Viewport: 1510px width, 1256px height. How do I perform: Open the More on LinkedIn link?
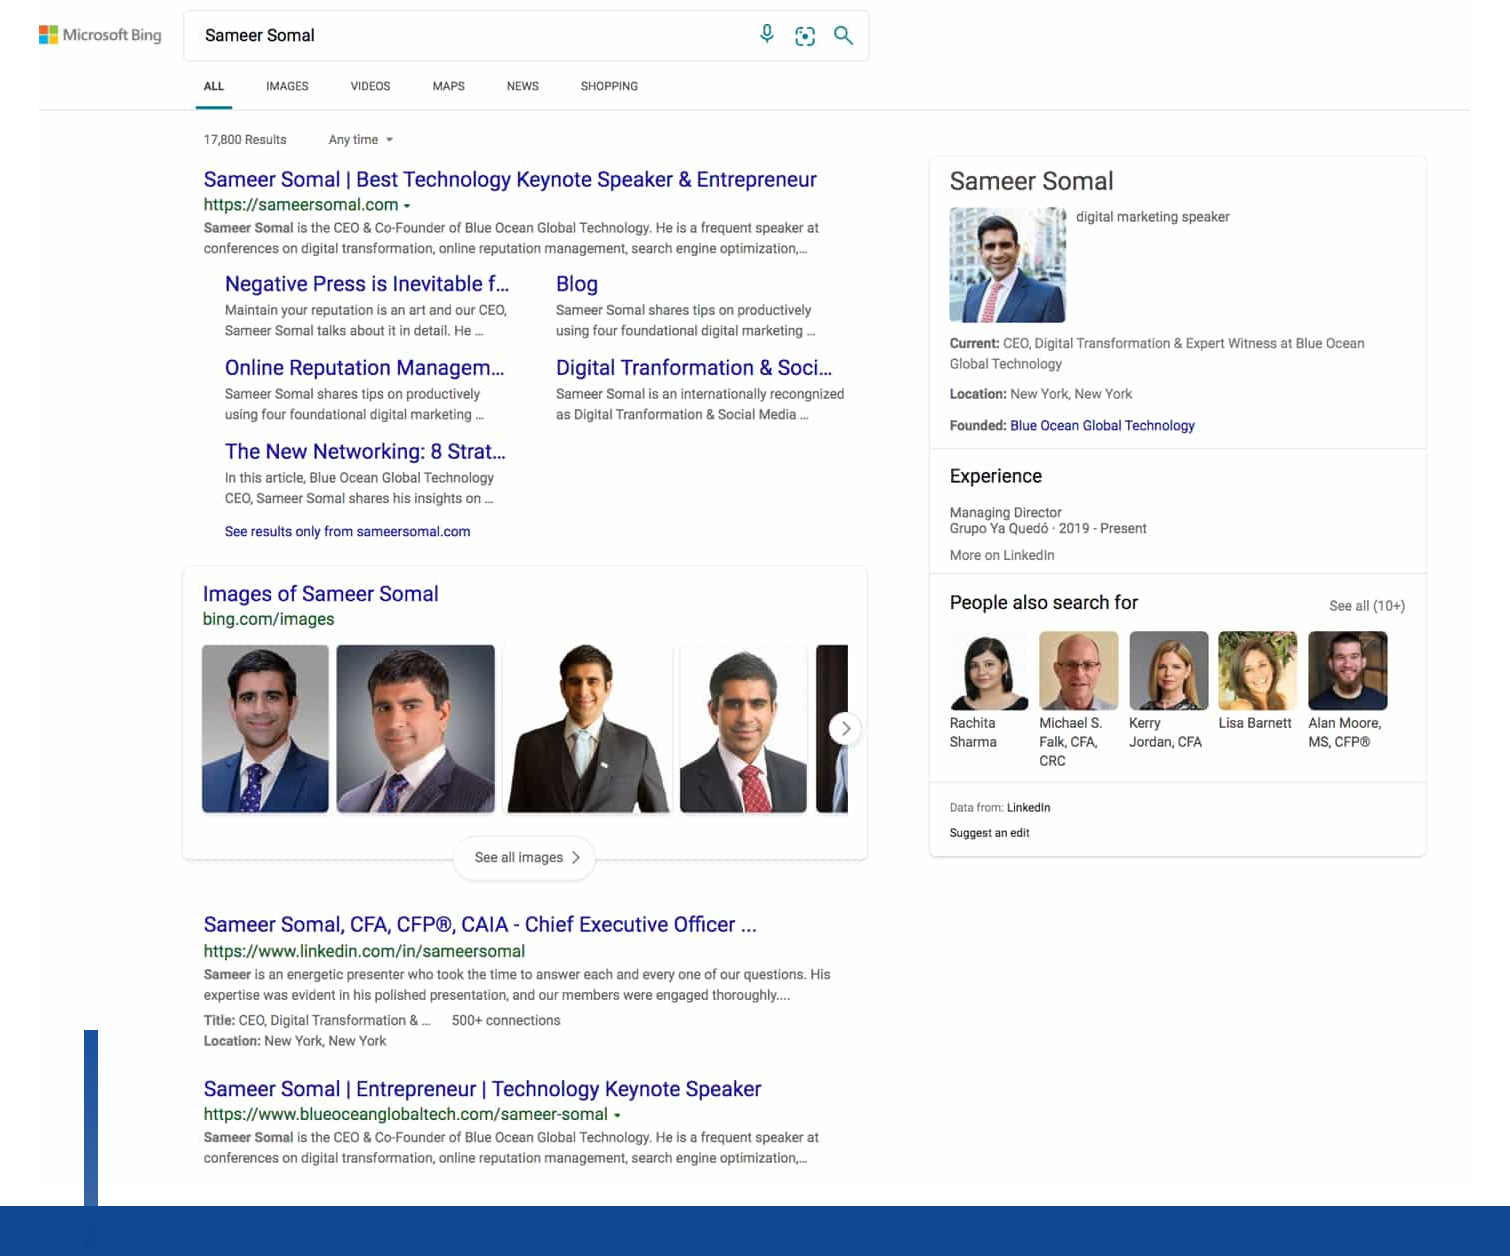pos(1001,554)
